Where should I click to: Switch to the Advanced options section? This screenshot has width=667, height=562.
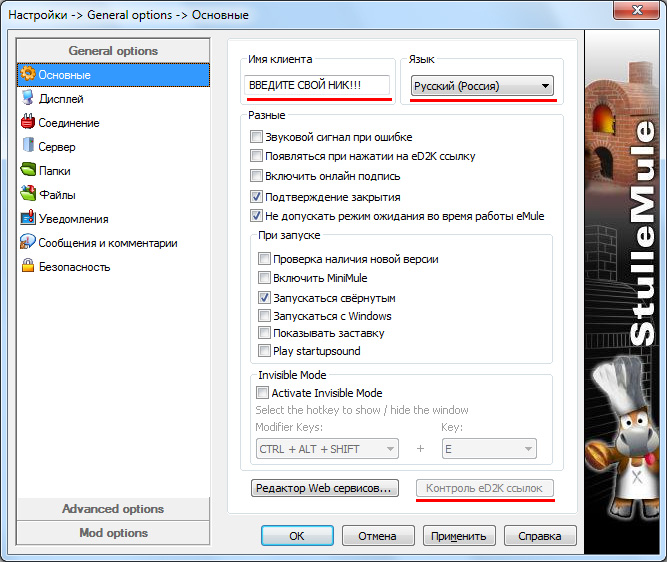(x=112, y=509)
